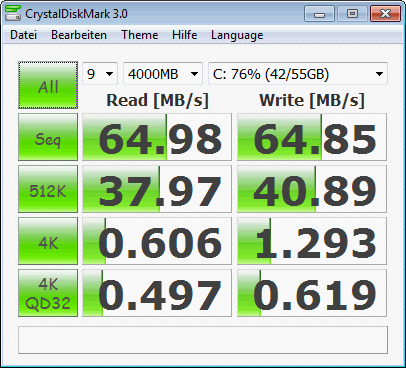Click the 512K write value 40.89
Screen dimensions: 406x368
(312, 189)
